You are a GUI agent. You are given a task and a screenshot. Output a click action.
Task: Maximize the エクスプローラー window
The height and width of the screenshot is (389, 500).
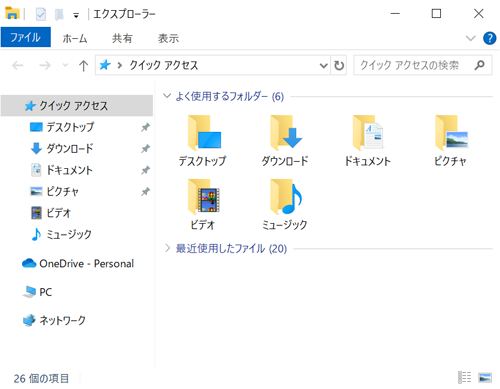coord(436,14)
